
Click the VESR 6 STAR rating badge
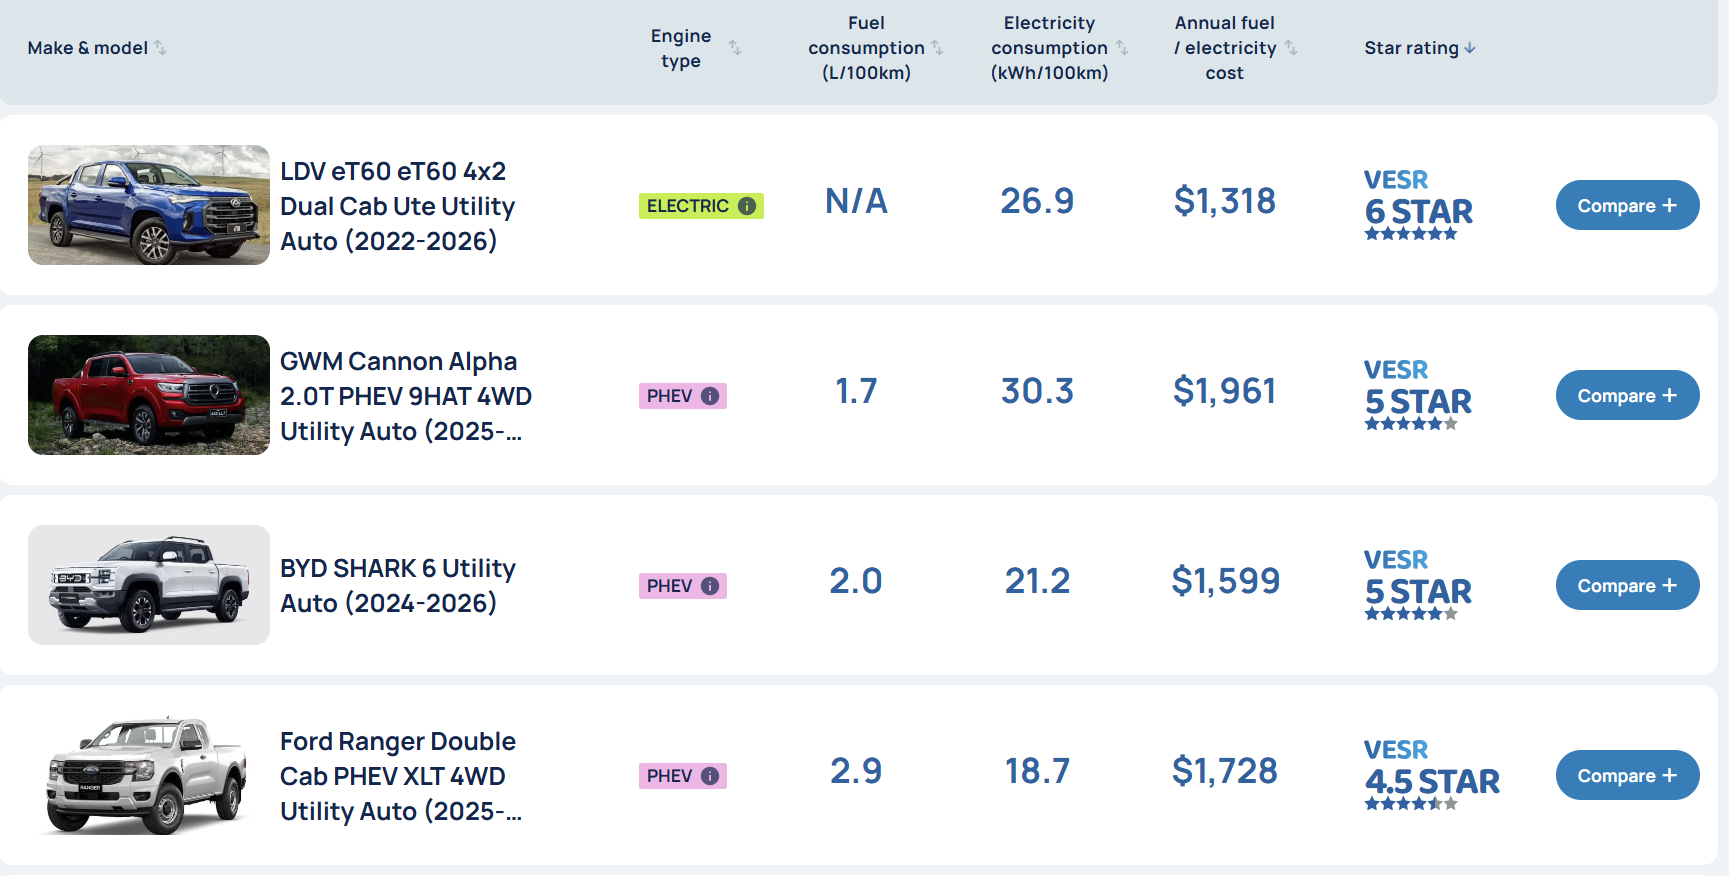click(1417, 205)
